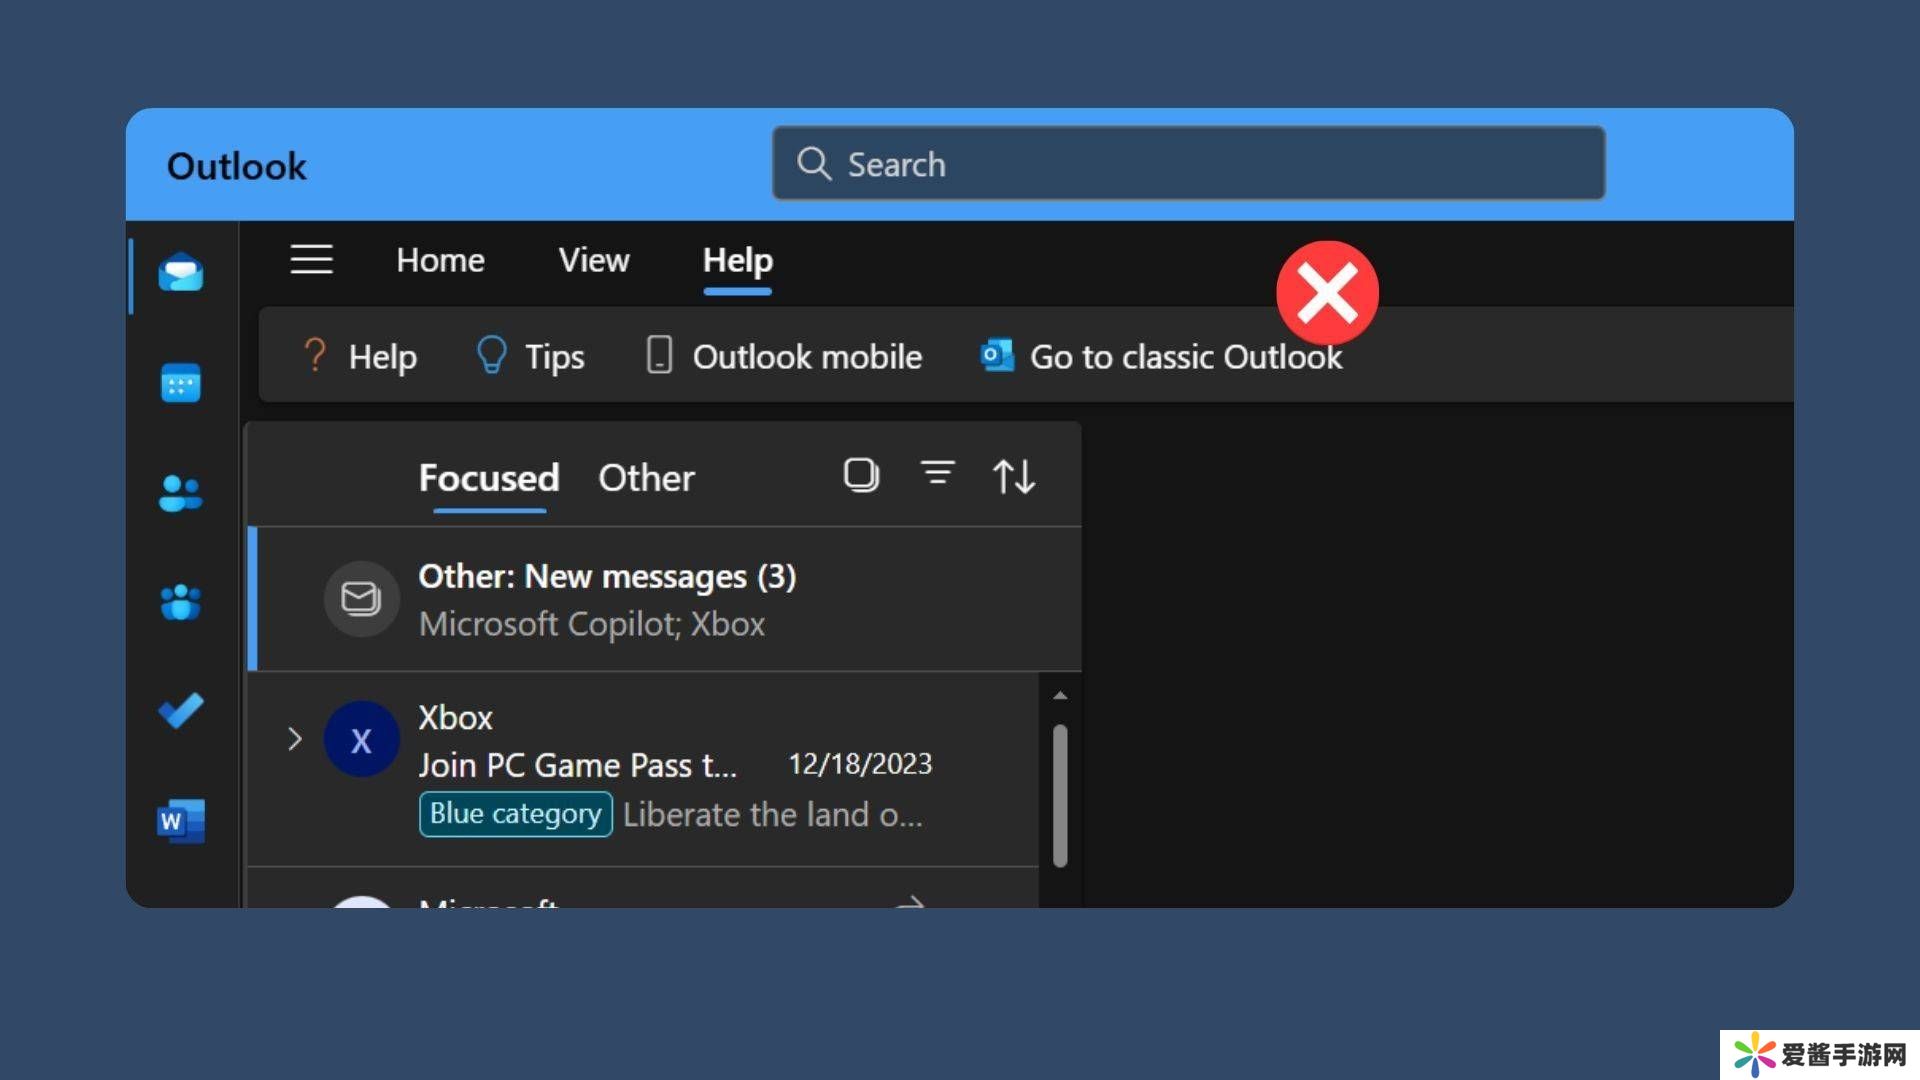Open the Home ribbon tab
The image size is (1920, 1080).
[x=440, y=260]
